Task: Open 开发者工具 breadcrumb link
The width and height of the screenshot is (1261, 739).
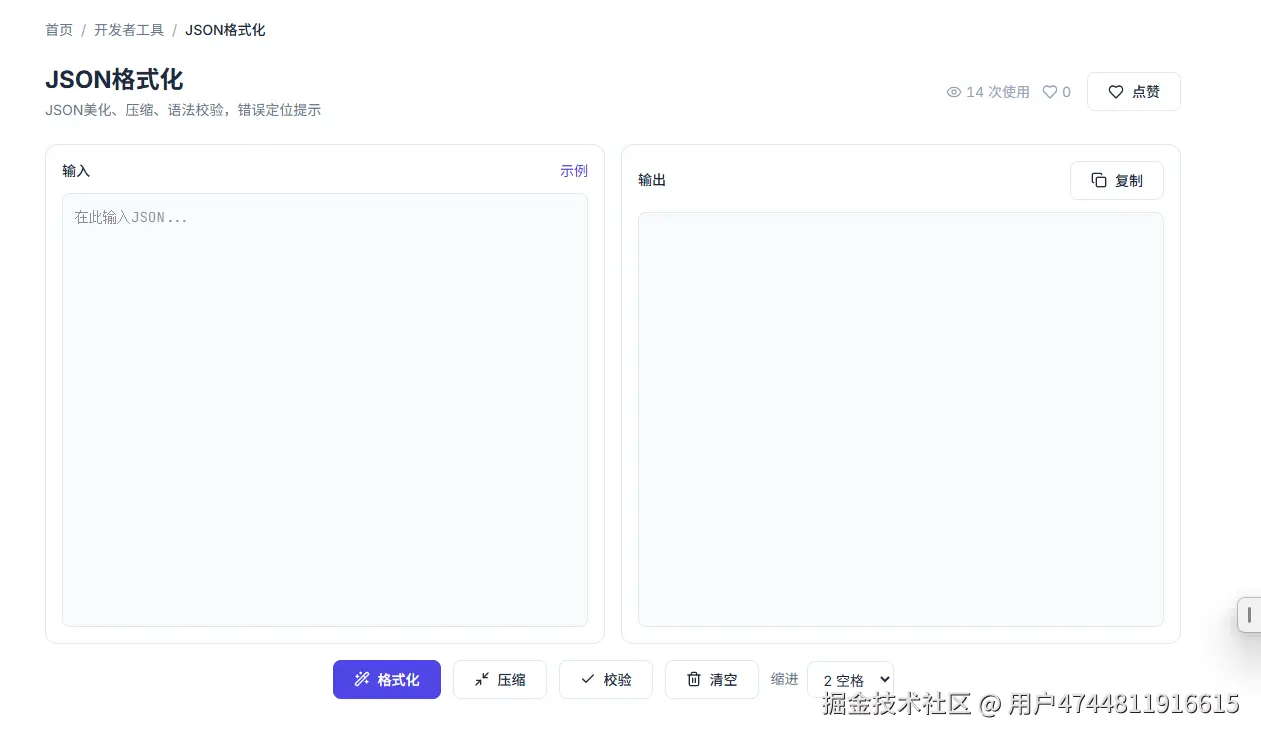Action: click(129, 30)
